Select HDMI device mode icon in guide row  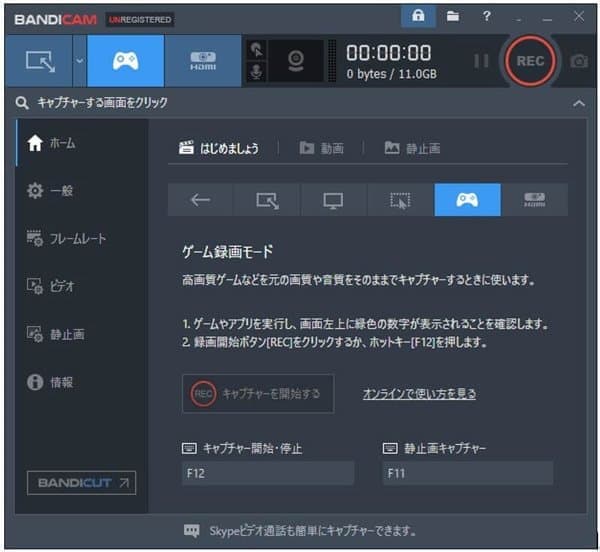coord(535,200)
